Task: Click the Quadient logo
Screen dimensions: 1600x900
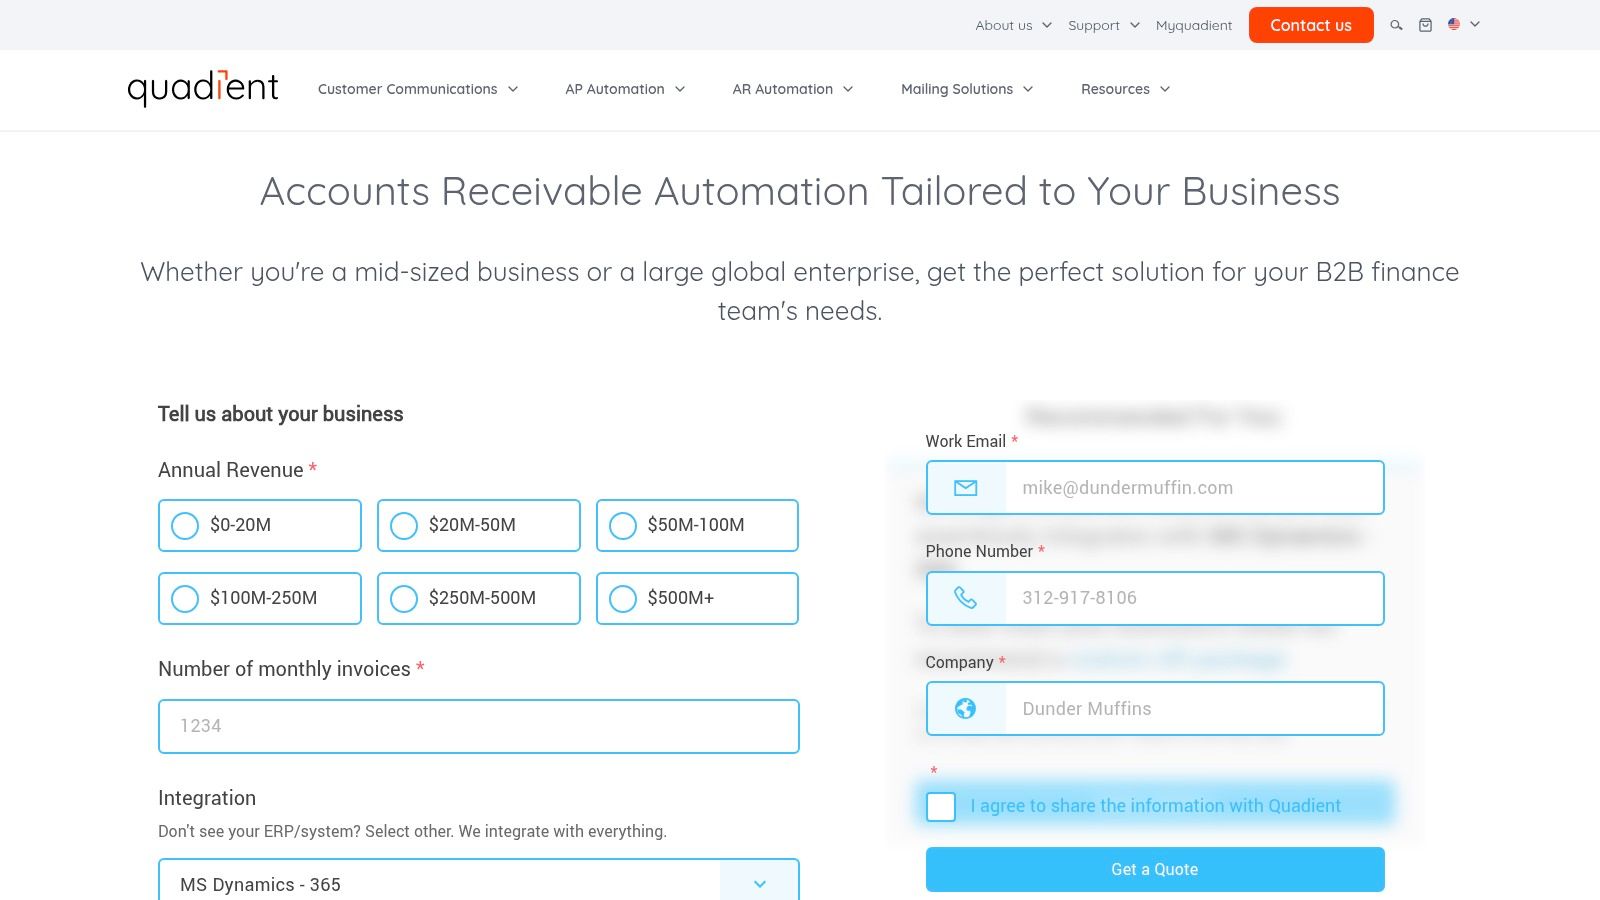Action: pyautogui.click(x=203, y=88)
